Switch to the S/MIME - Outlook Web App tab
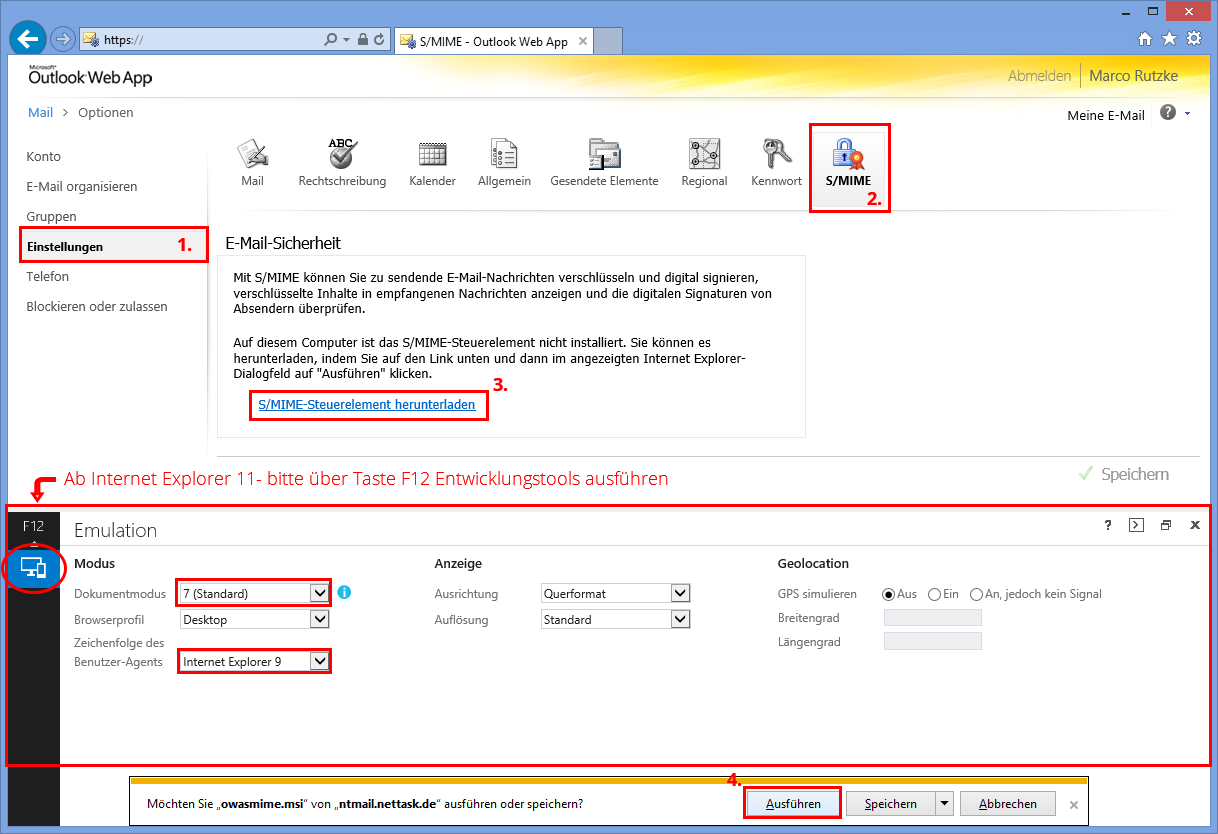Screen dimensions: 1218x834 point(494,41)
